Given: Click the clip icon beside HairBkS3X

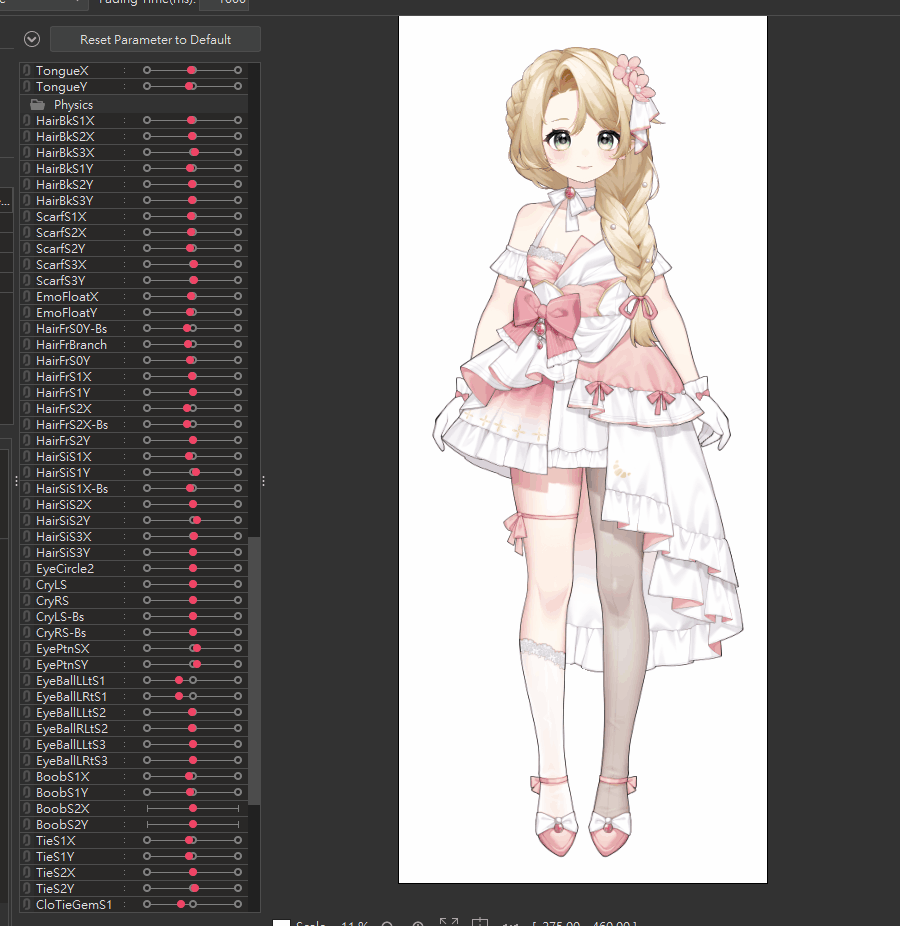Looking at the screenshot, I should pos(27,152).
